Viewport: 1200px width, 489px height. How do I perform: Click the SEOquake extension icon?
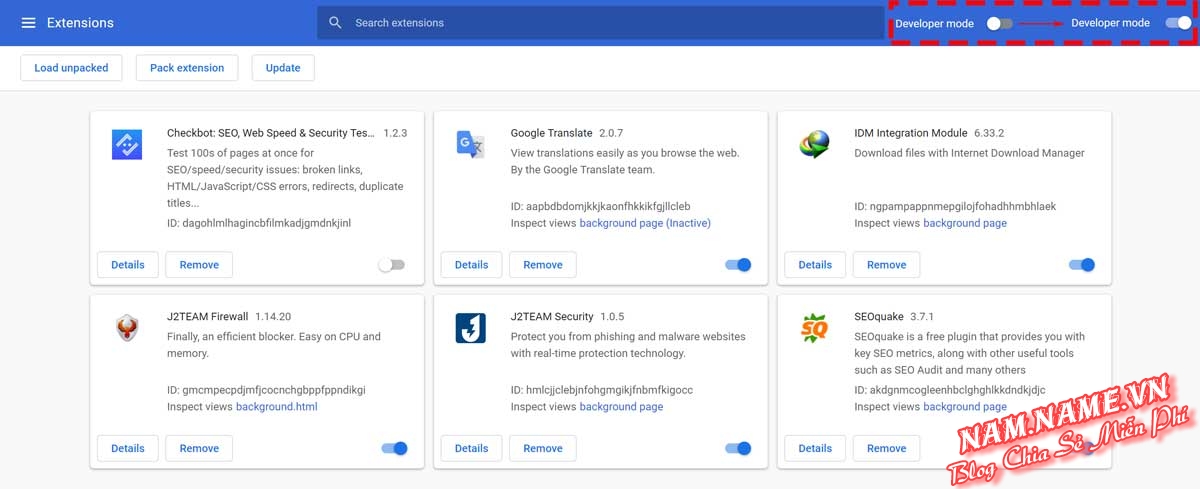[x=814, y=327]
